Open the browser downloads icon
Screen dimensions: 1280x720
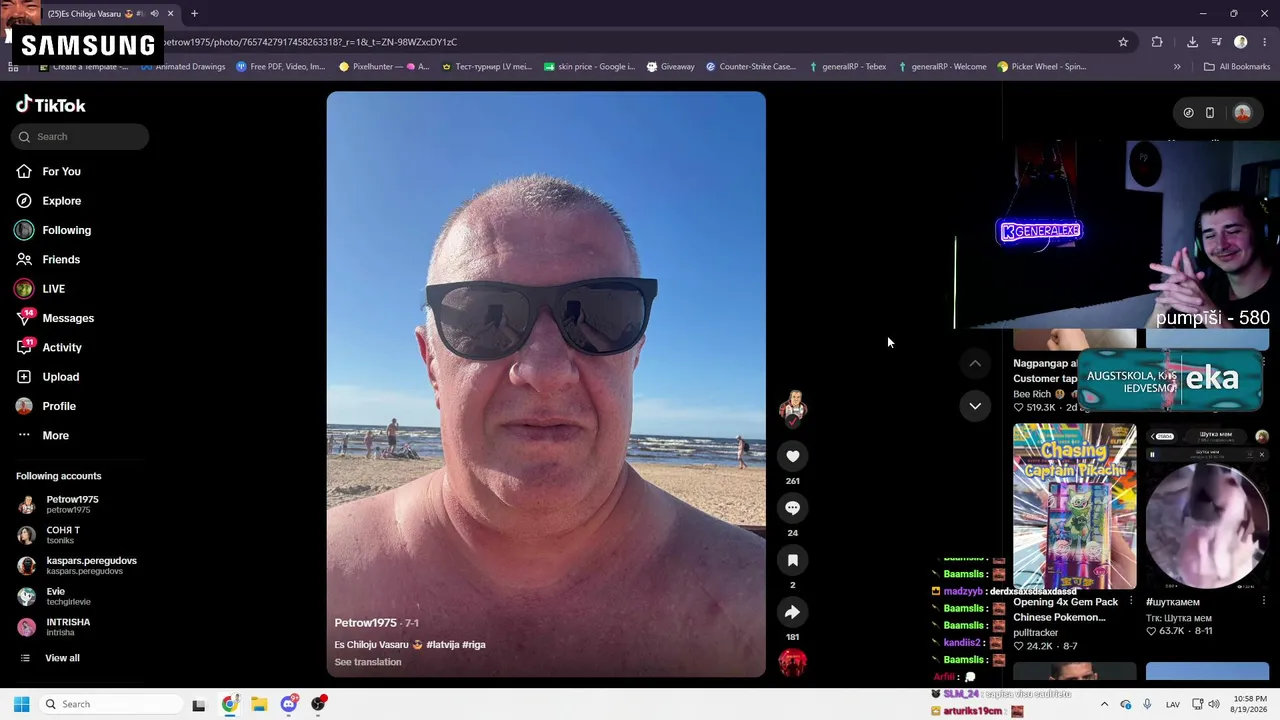coord(1192,42)
